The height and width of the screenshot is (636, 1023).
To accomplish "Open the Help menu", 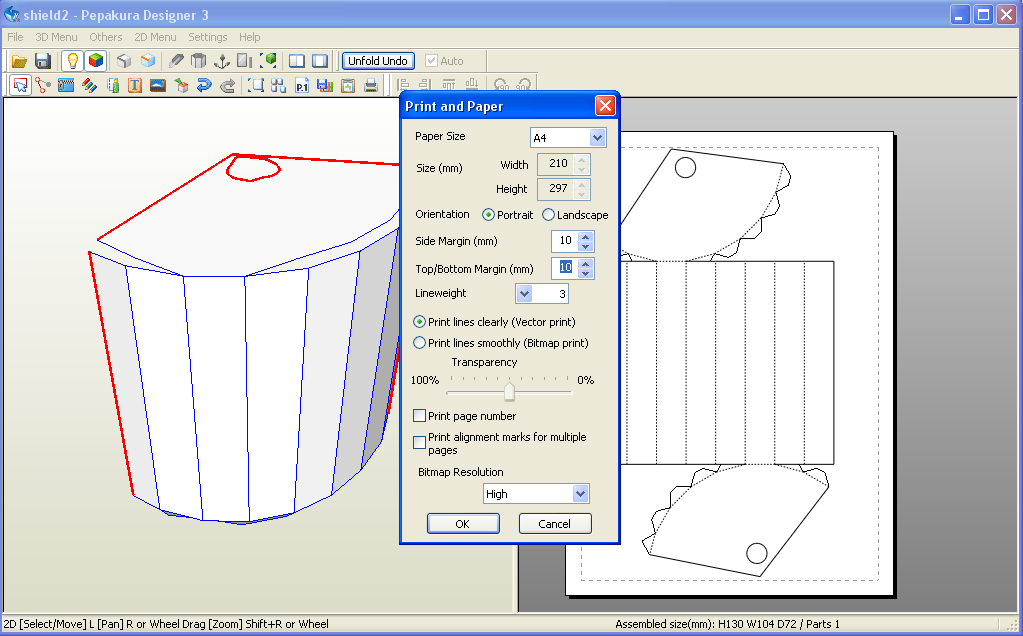I will pos(249,37).
